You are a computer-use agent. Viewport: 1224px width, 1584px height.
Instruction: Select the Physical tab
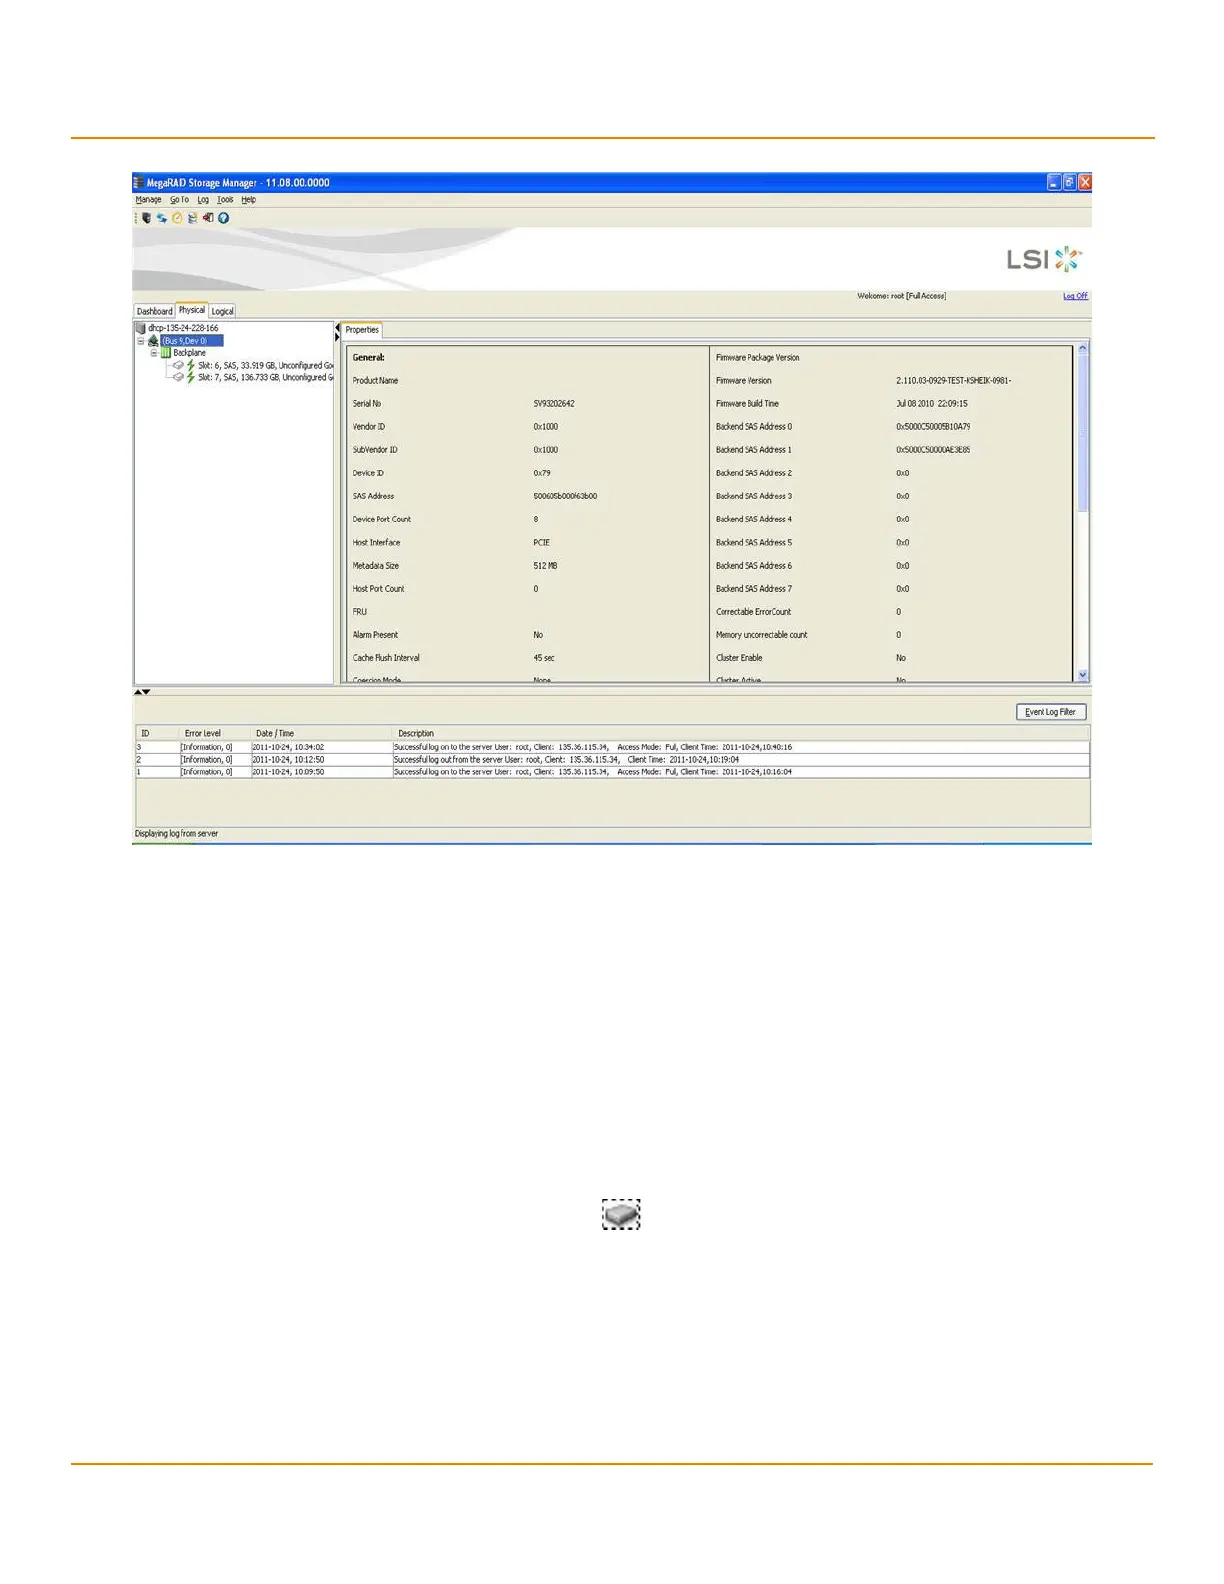tap(192, 310)
